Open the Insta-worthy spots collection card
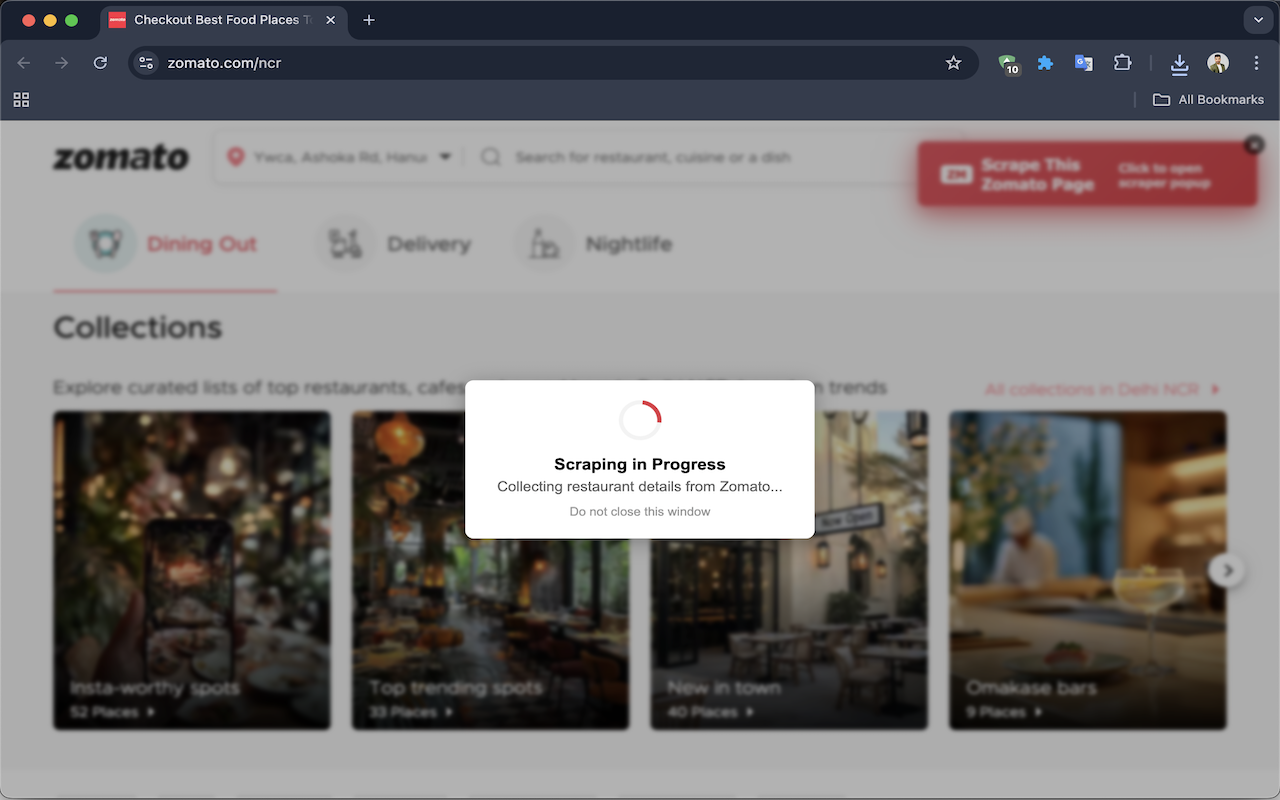Viewport: 1280px width, 800px height. pos(192,570)
